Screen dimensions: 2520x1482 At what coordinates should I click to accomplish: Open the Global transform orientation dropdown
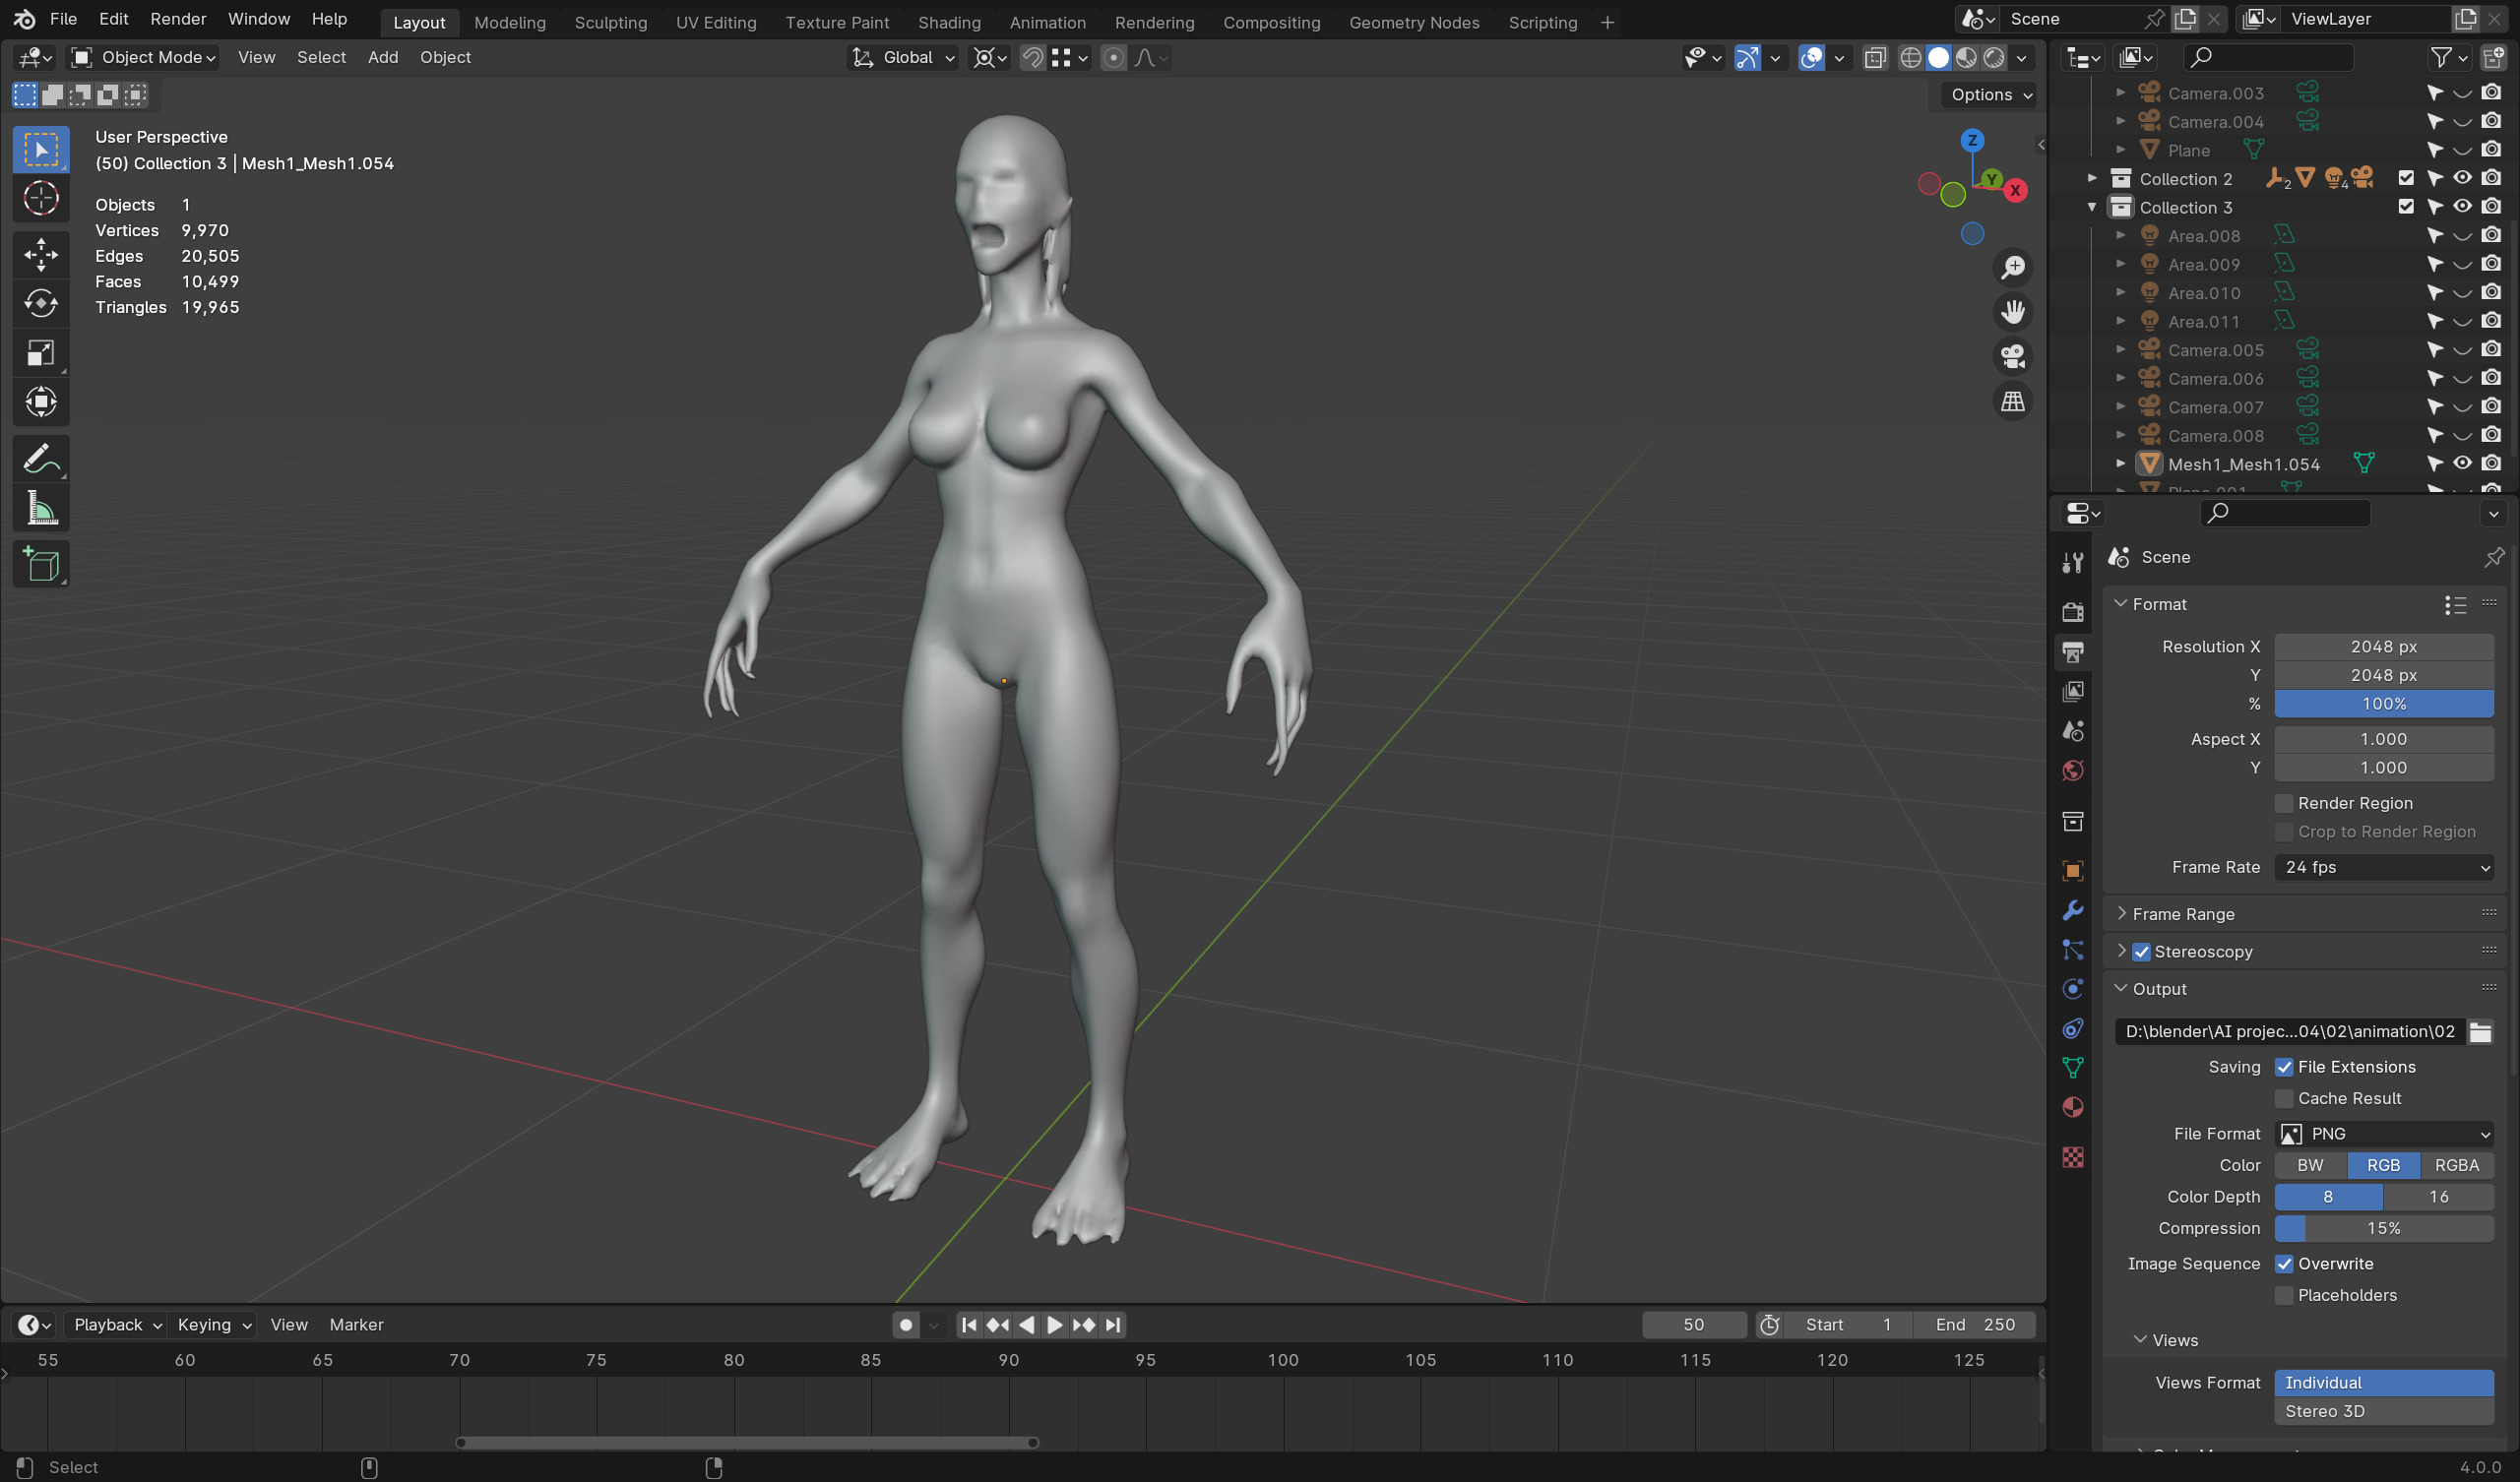point(903,58)
